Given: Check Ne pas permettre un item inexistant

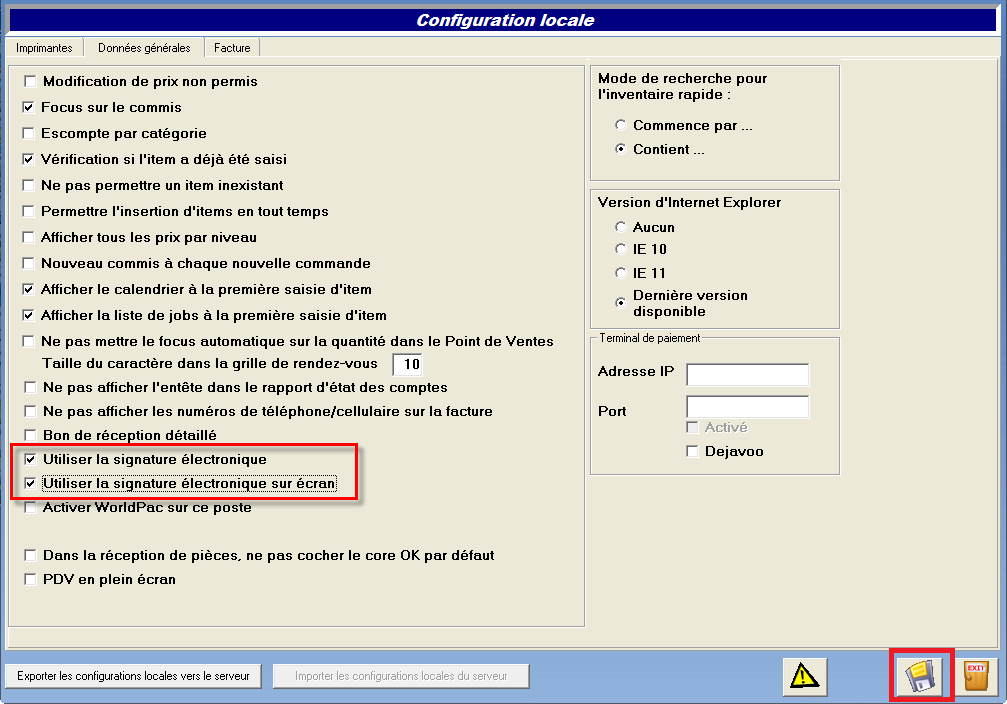Looking at the screenshot, I should pos(28,185).
